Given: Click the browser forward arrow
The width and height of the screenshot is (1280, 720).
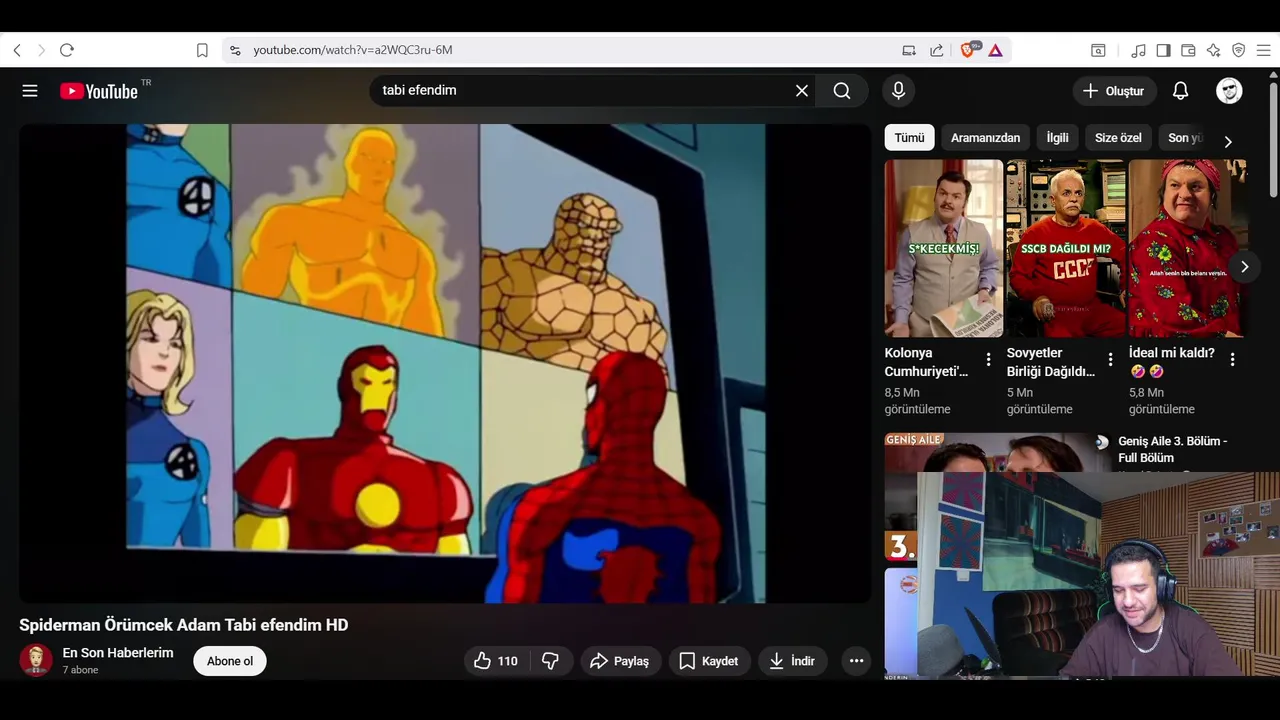Looking at the screenshot, I should coord(41,50).
